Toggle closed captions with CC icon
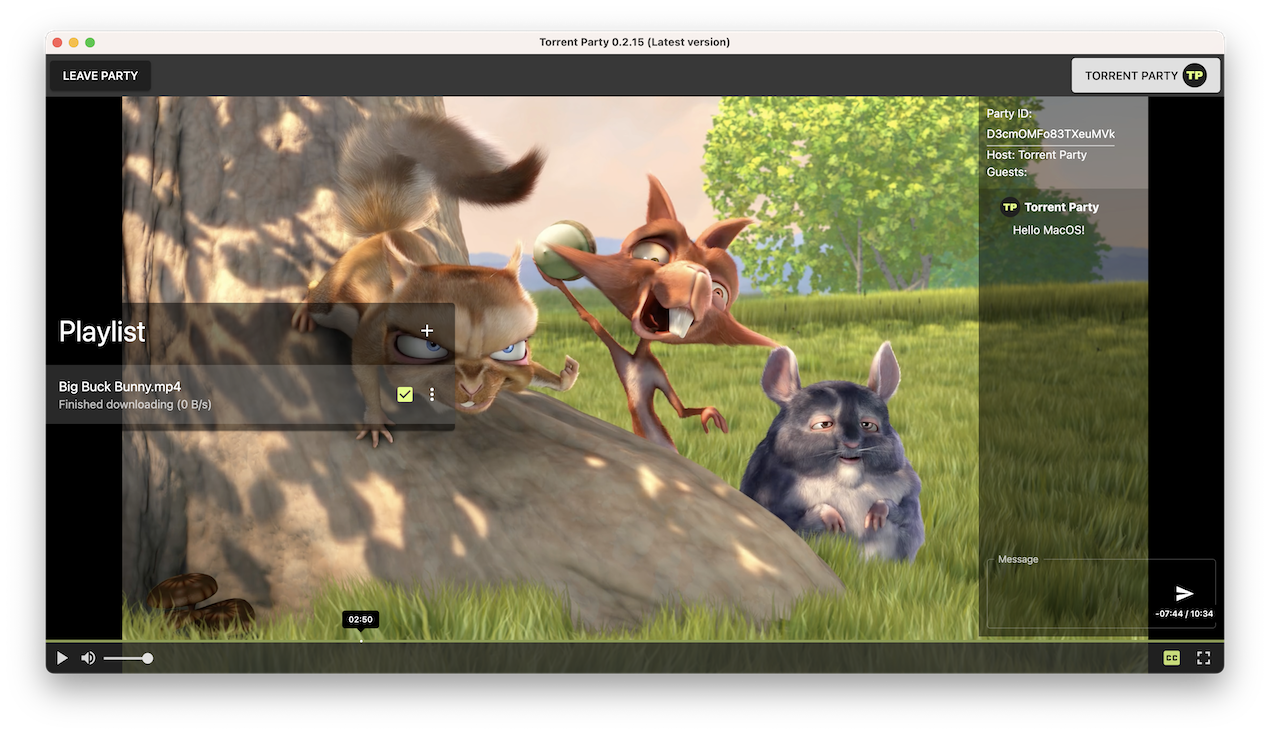The height and width of the screenshot is (734, 1270). pos(1172,658)
